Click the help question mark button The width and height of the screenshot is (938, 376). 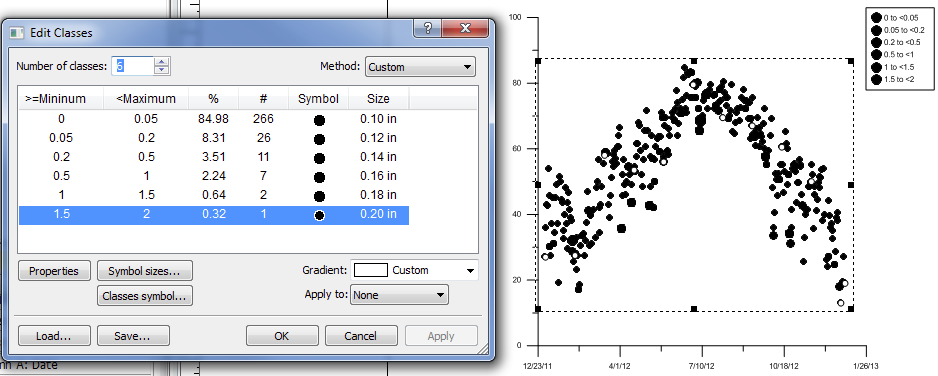coord(428,29)
